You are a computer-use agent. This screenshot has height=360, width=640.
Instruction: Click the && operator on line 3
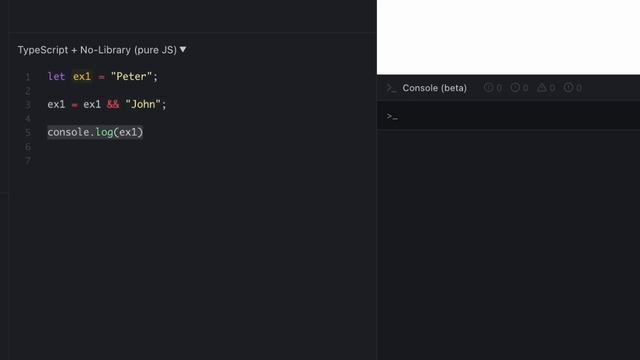pyautogui.click(x=113, y=104)
